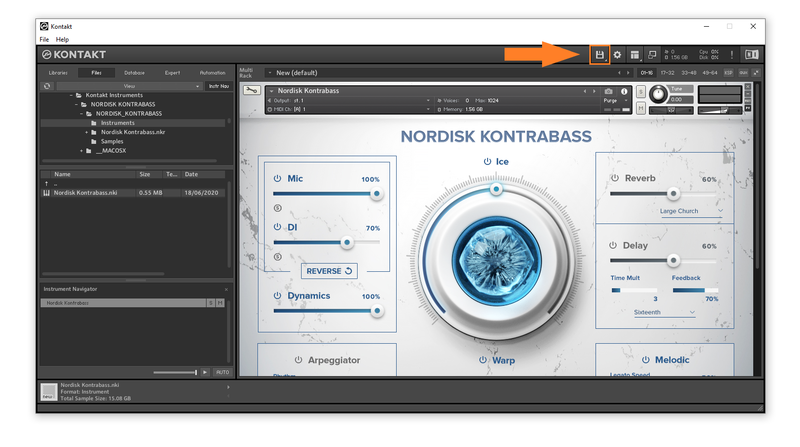Toggle the Arpeggiator power button

click(298, 360)
